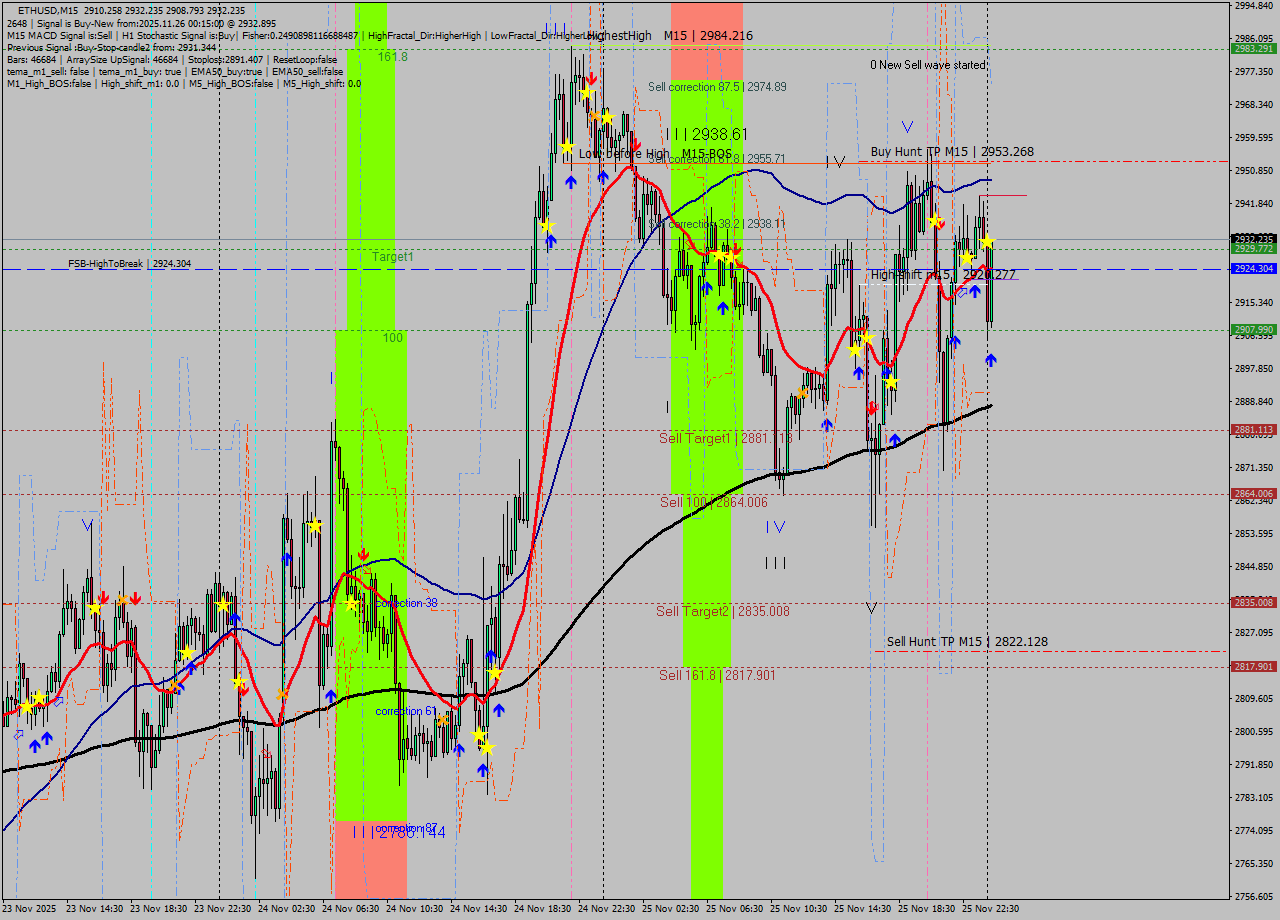Select the black I I I marker below Sell 100
Viewport: 1280px width, 920px height.
click(x=775, y=563)
